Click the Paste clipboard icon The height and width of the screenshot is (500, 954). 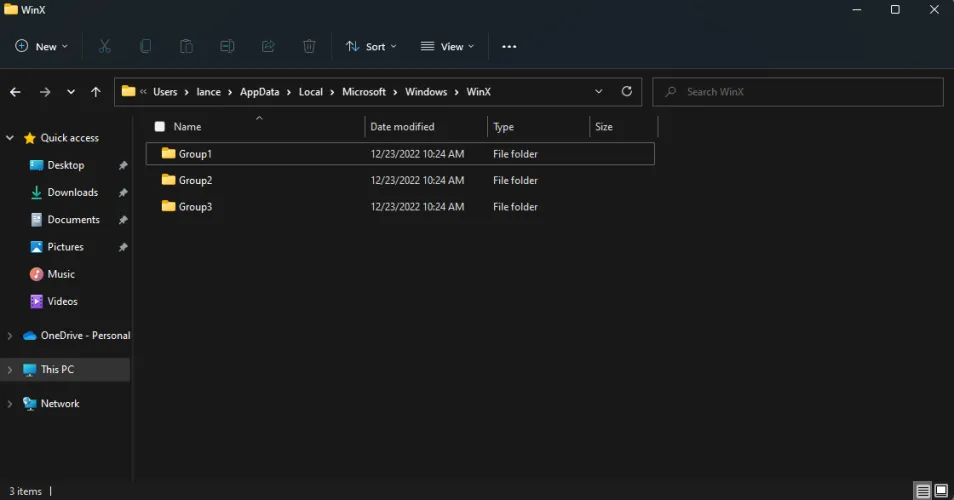pos(186,47)
